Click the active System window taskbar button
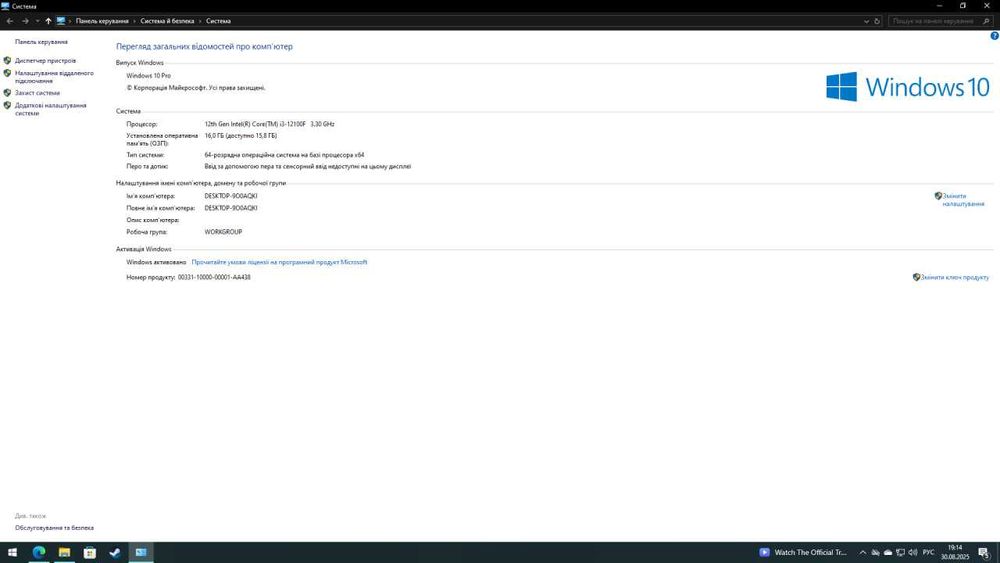The image size is (1000, 563). coord(141,552)
